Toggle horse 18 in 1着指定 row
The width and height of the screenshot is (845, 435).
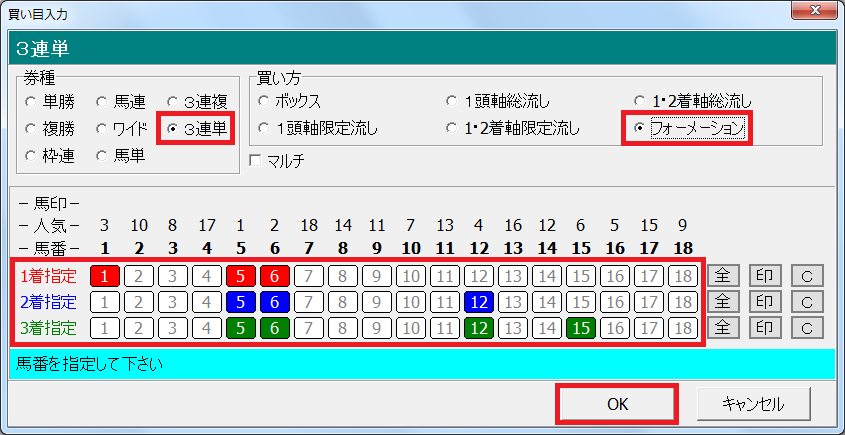[x=682, y=277]
